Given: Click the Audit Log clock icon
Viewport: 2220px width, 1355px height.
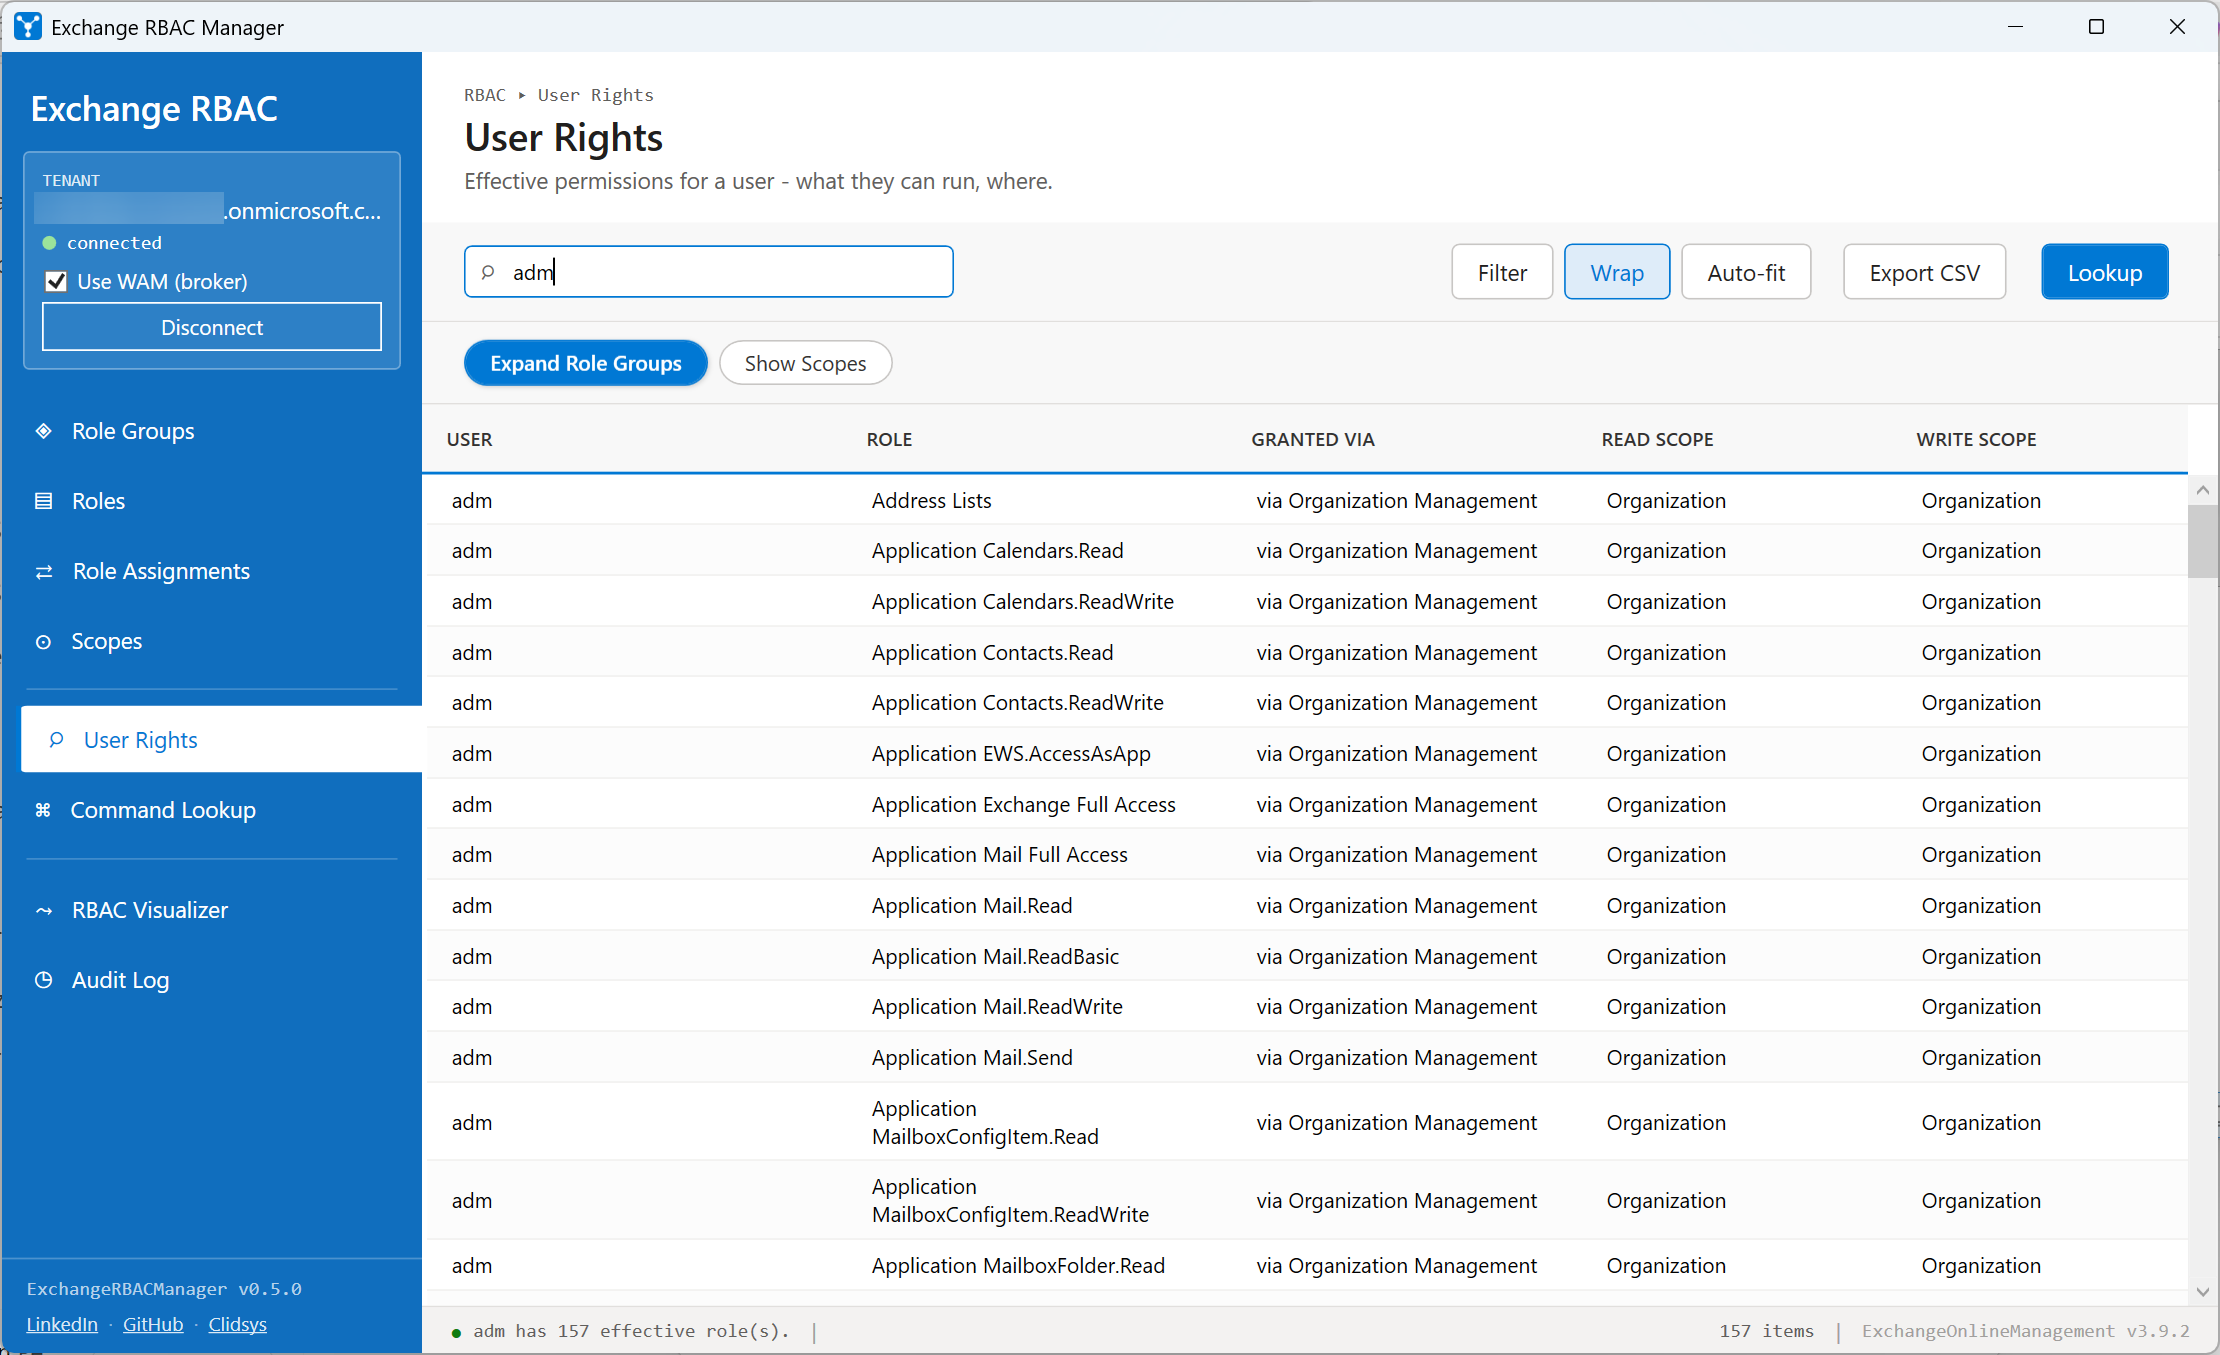Looking at the screenshot, I should tap(44, 980).
